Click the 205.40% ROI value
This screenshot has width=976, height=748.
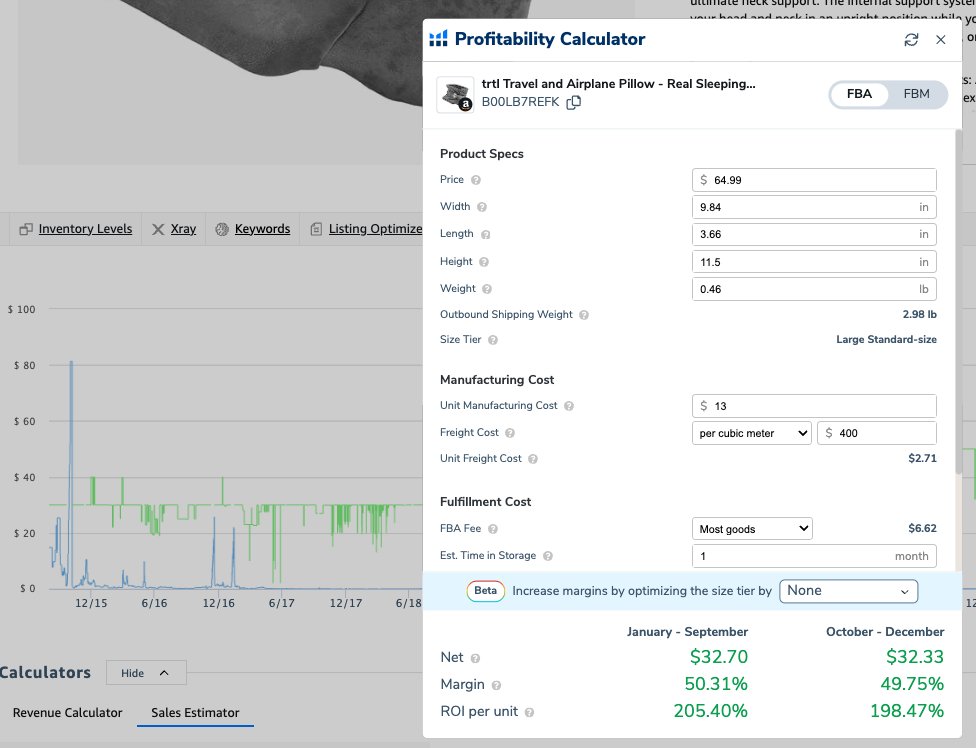[711, 711]
